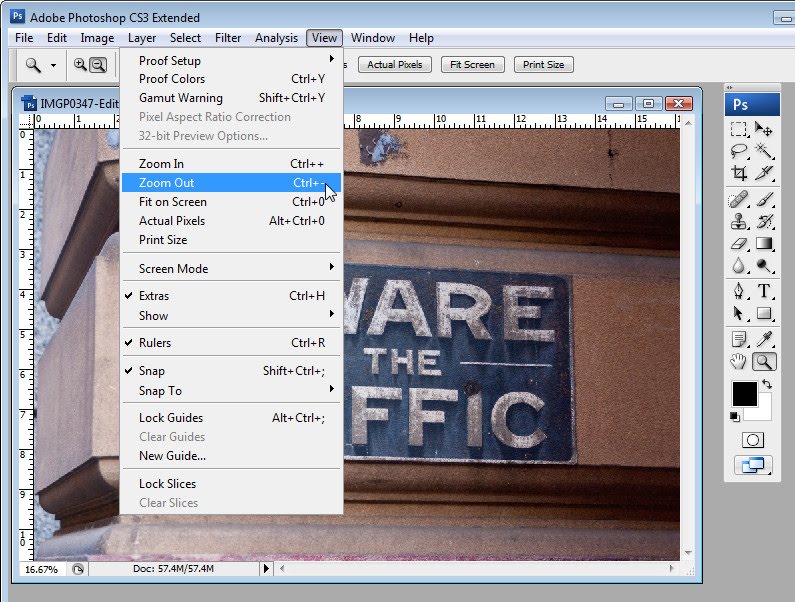Change screen mode from toolbox button
This screenshot has height=602, width=795.
pos(753,465)
